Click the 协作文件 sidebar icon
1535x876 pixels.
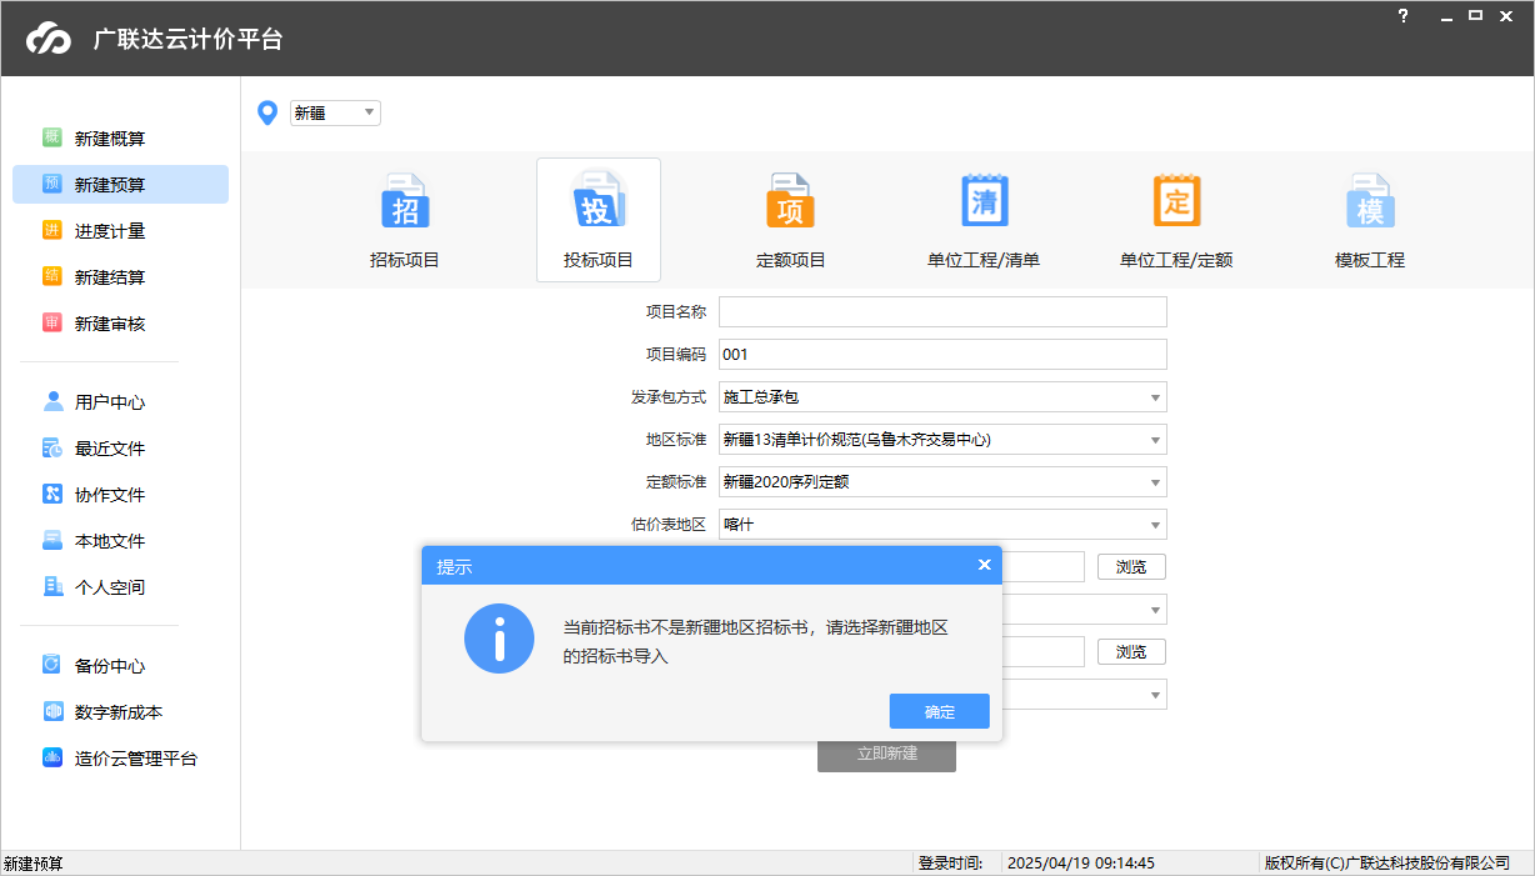(52, 494)
